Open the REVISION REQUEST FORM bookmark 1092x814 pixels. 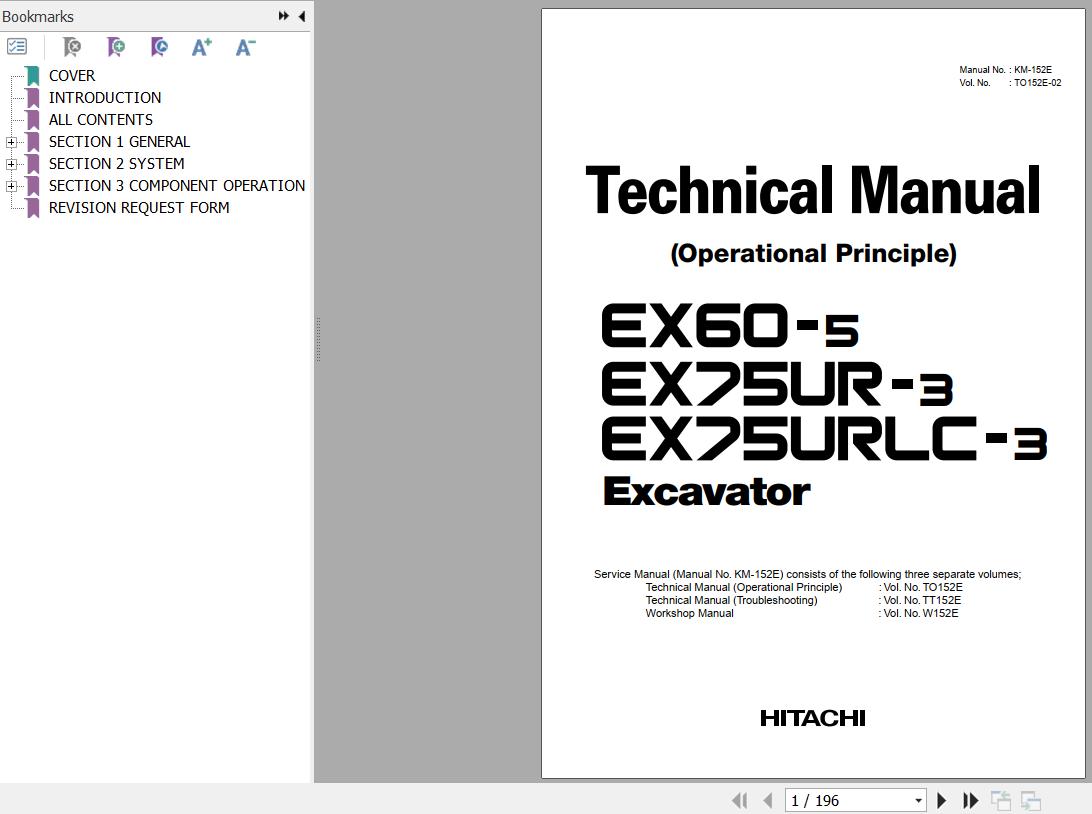(x=139, y=208)
